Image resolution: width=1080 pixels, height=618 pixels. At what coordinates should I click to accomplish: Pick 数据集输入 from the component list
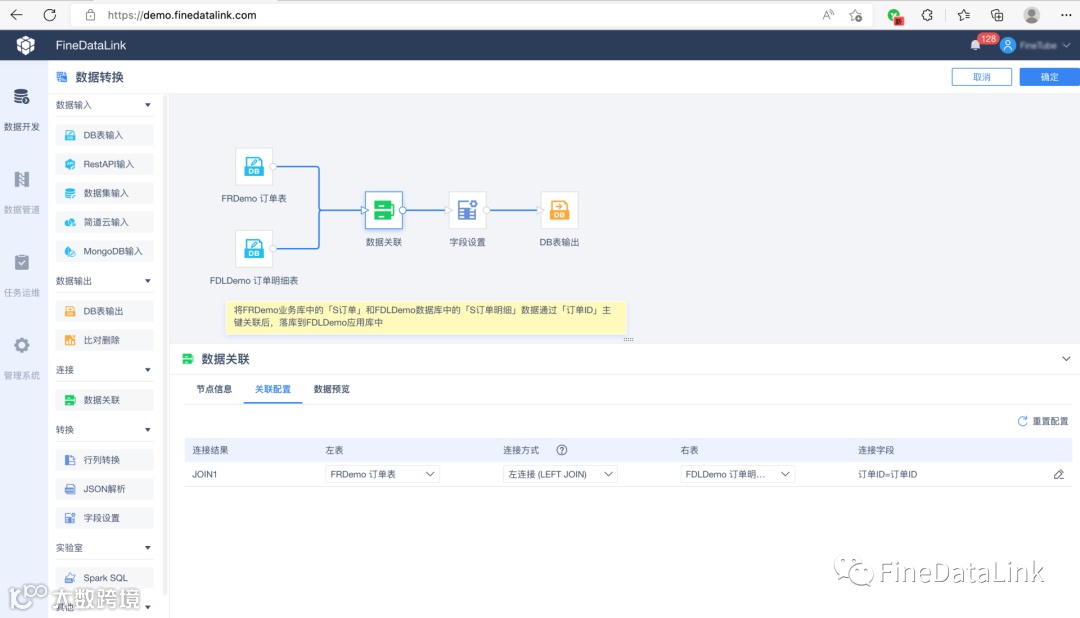point(105,193)
